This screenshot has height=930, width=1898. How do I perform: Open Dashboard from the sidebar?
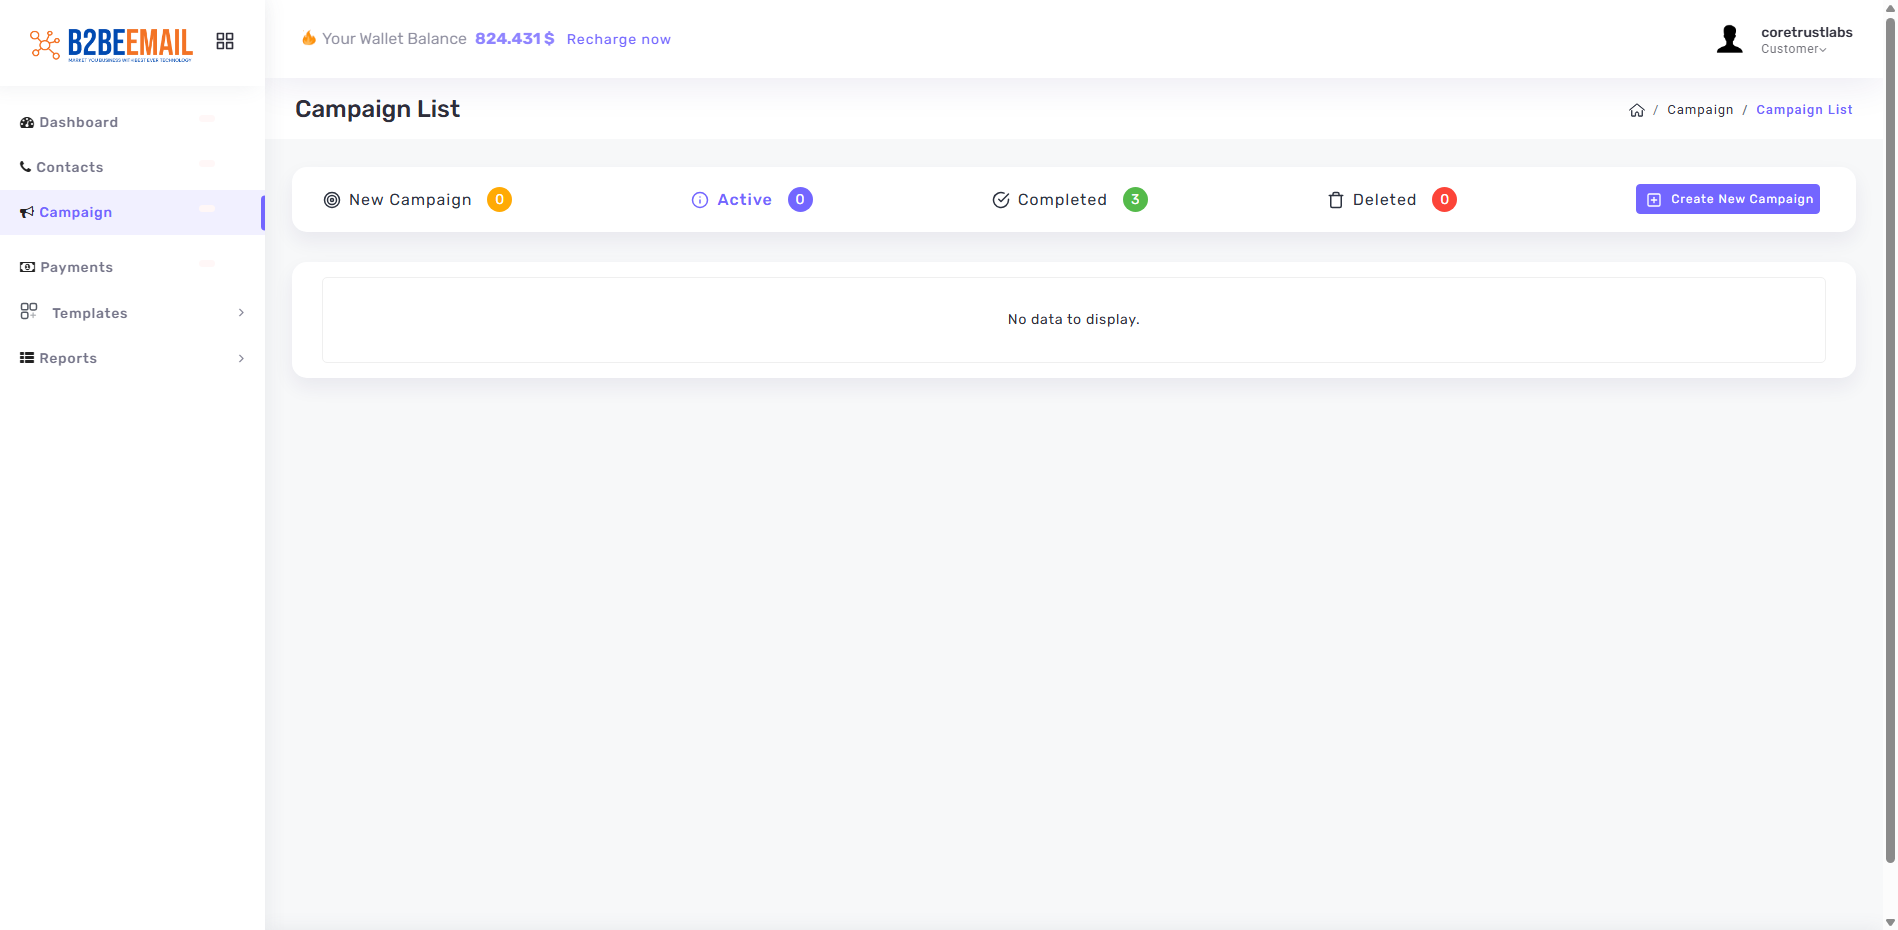78,122
